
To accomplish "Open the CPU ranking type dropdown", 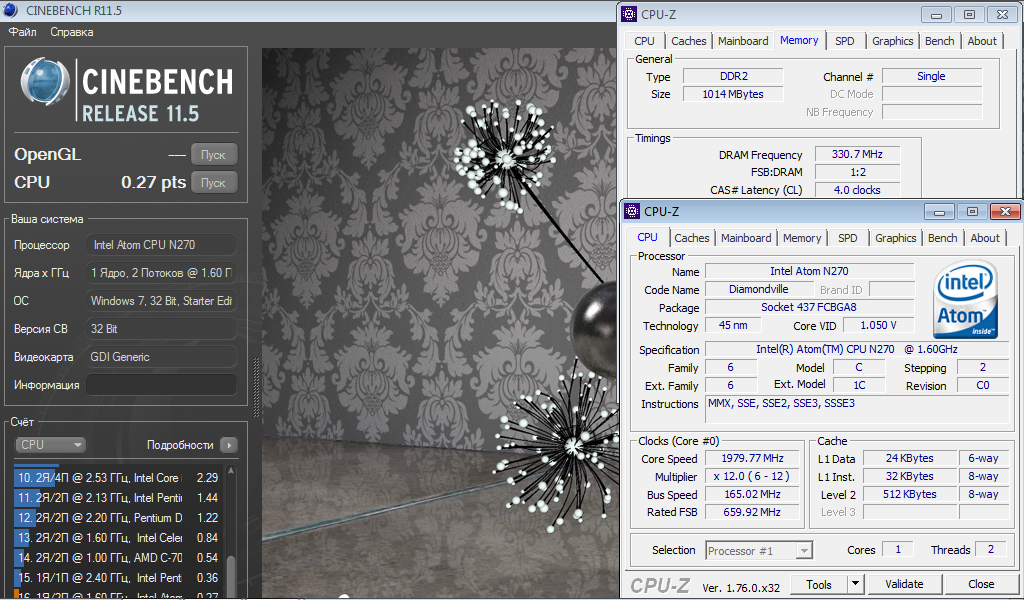I will tap(50, 445).
